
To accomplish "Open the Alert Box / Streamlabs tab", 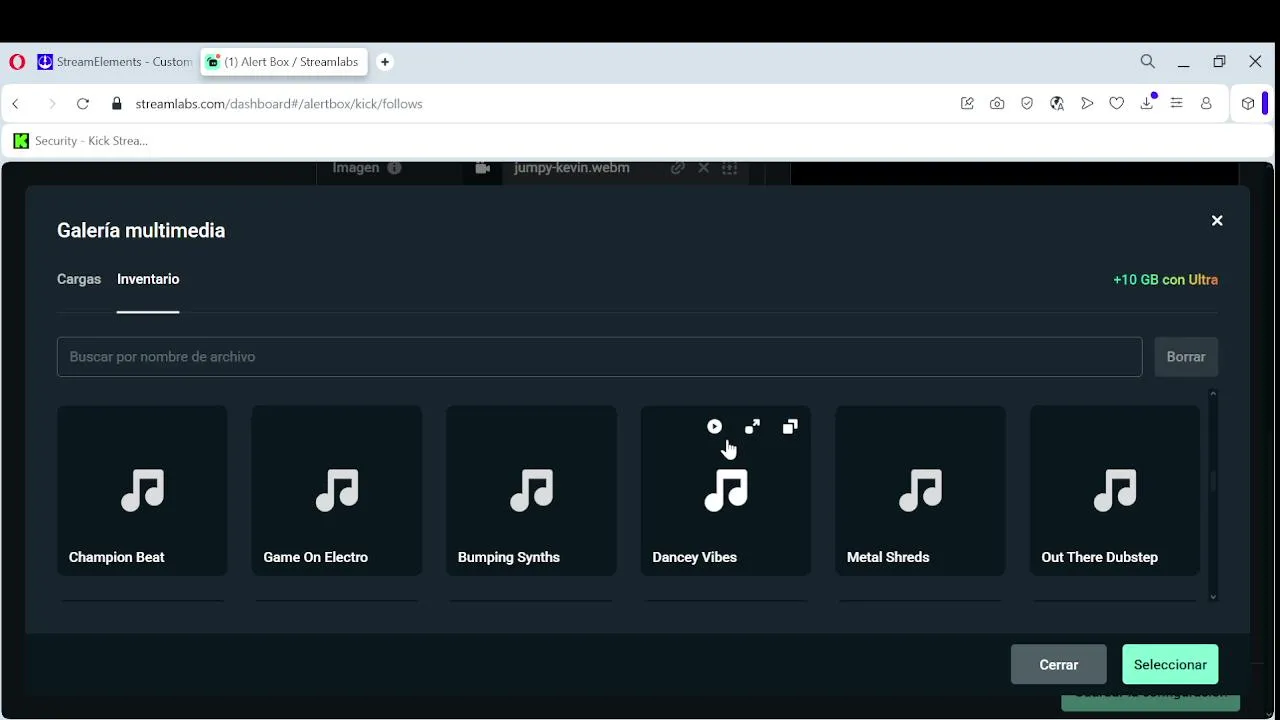I will click(x=284, y=62).
